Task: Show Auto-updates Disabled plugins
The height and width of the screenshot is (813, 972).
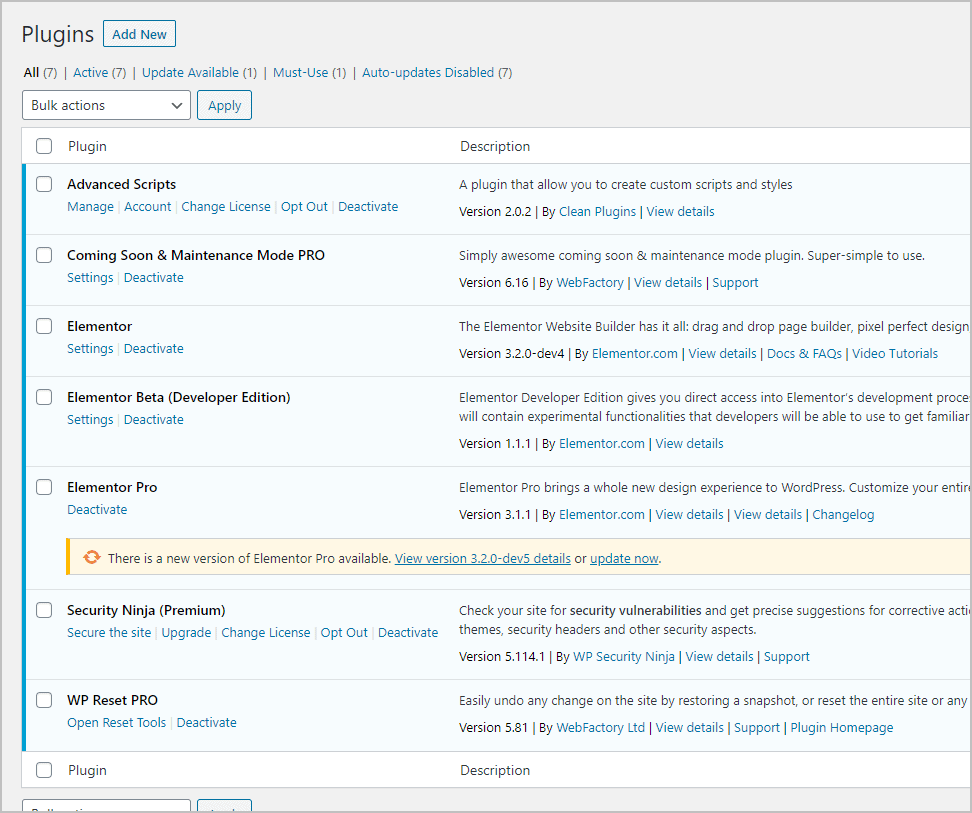Action: tap(428, 72)
